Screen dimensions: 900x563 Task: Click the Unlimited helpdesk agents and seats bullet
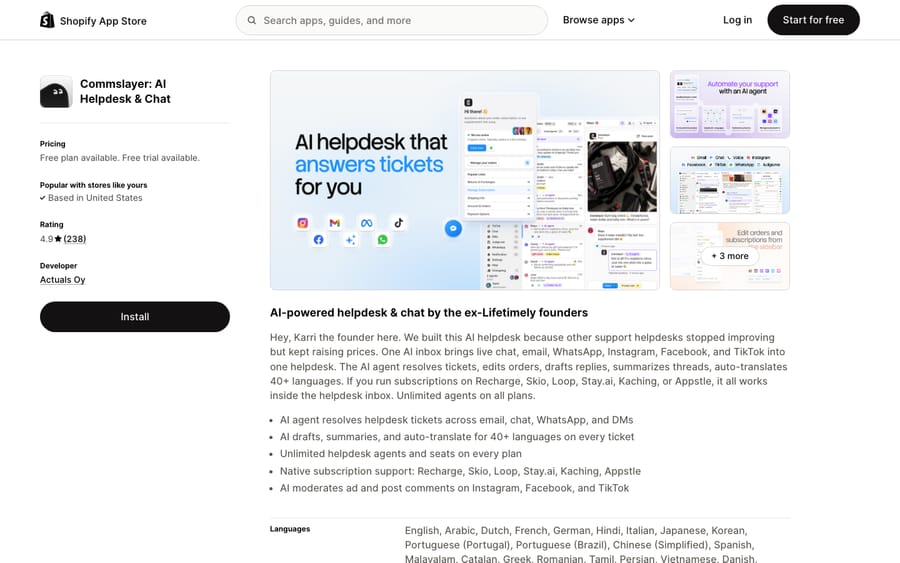pyautogui.click(x=401, y=454)
